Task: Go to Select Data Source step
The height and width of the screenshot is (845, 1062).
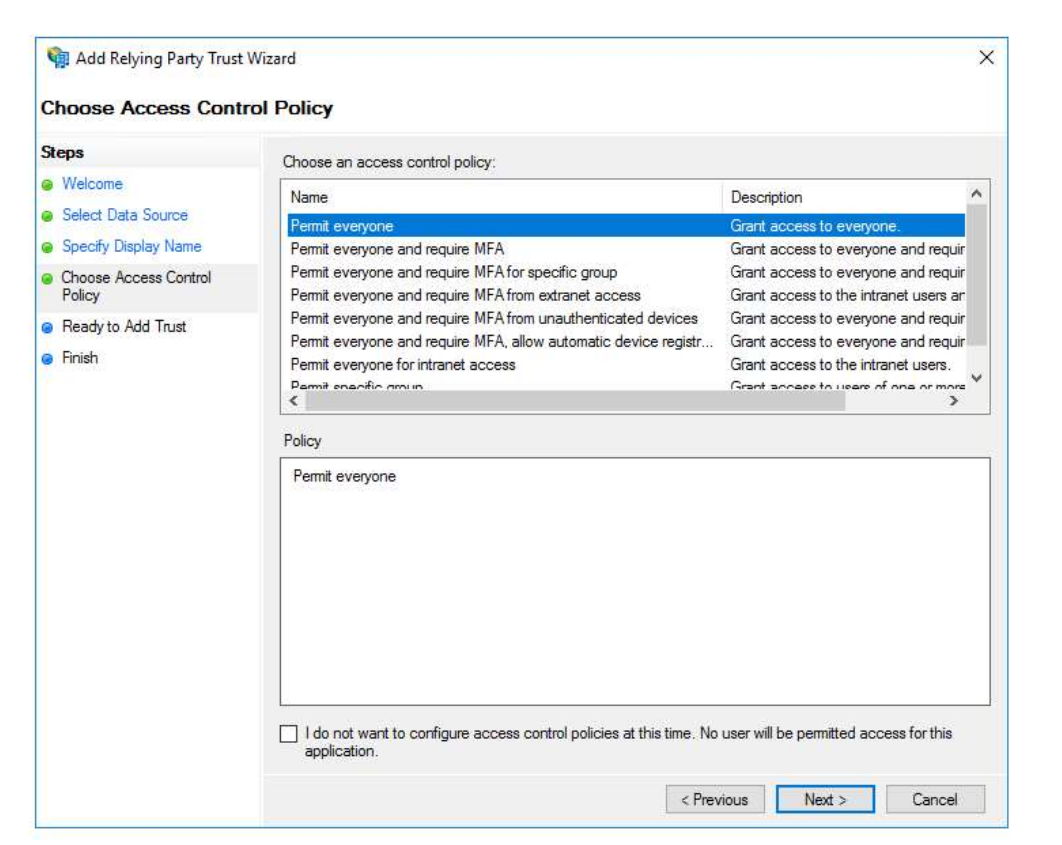Action: 124,215
